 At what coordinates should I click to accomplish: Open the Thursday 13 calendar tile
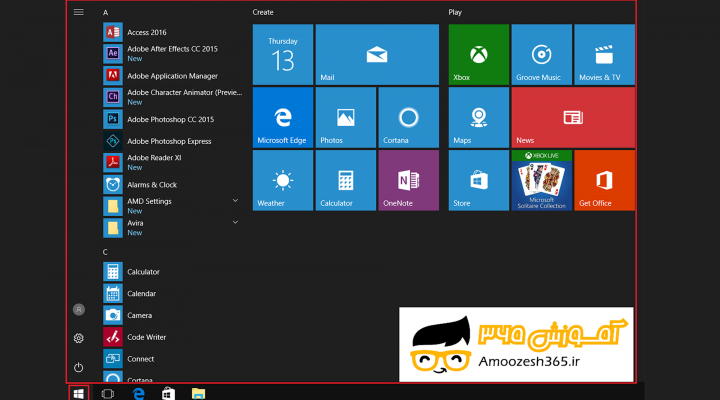[x=283, y=55]
